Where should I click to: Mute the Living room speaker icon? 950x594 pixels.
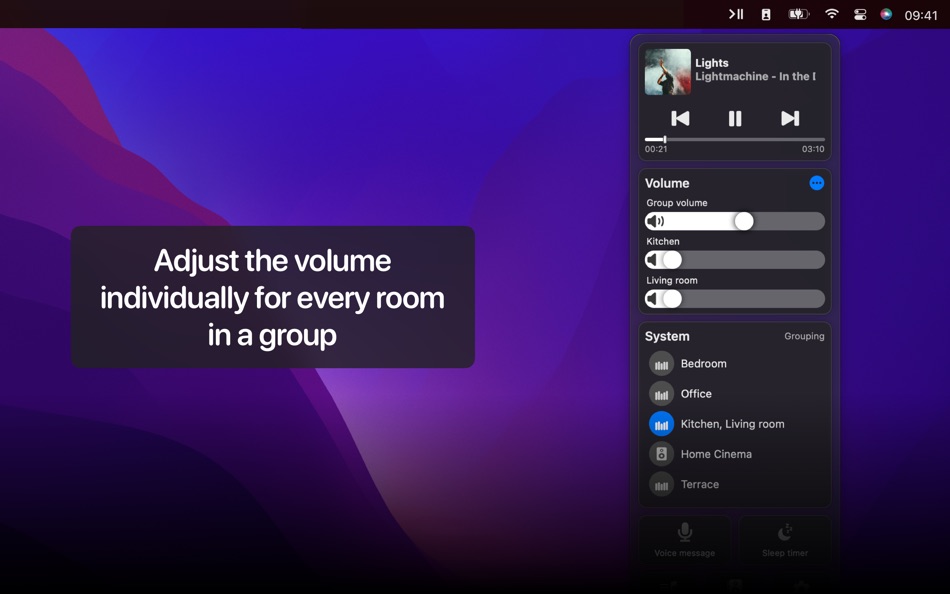point(652,299)
